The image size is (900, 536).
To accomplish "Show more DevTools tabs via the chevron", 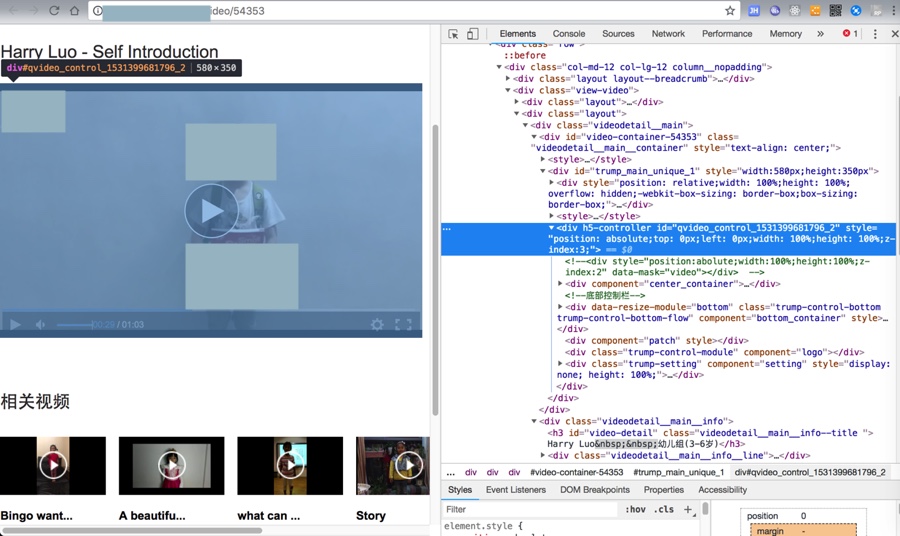I will coord(820,34).
